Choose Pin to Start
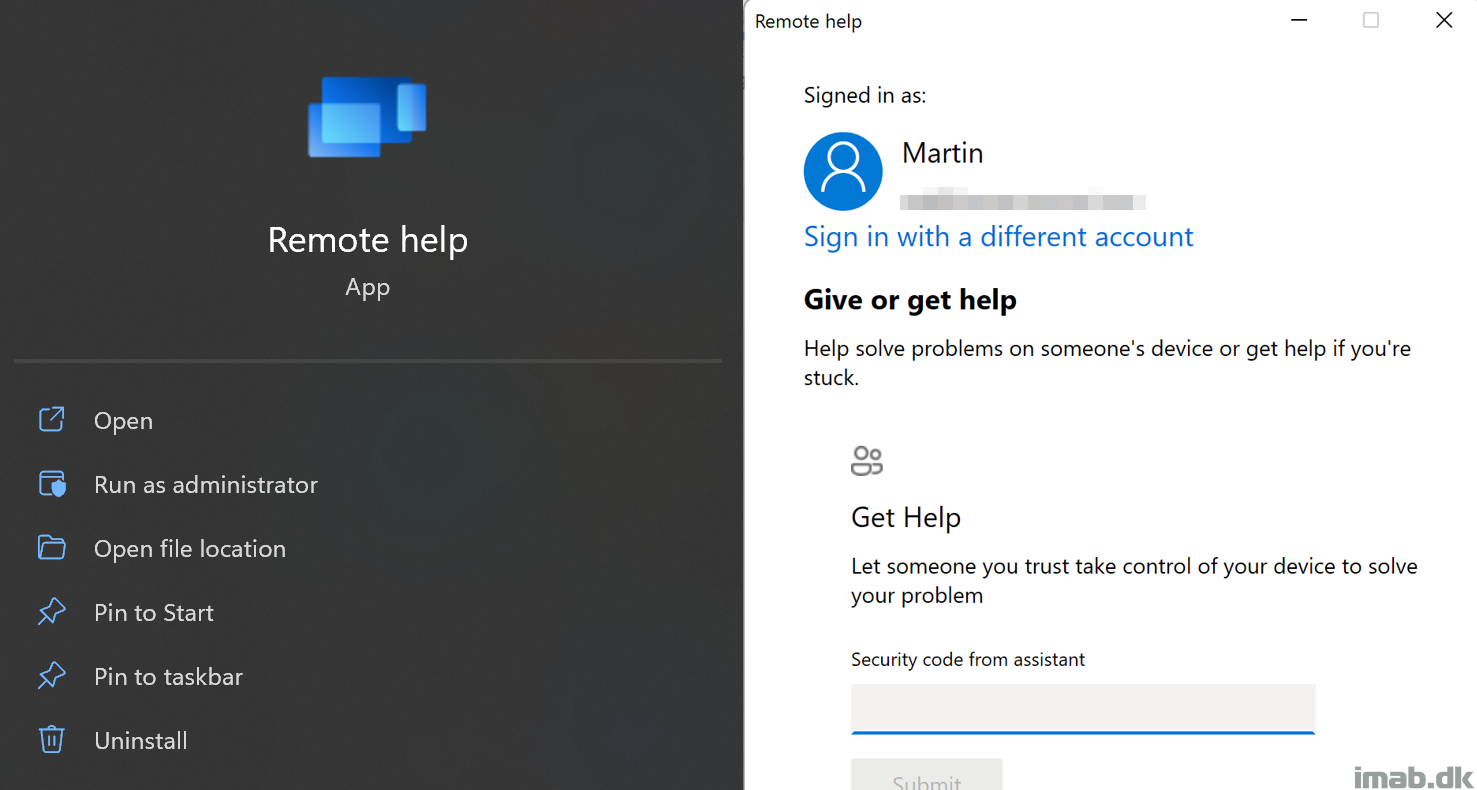 pyautogui.click(x=154, y=613)
